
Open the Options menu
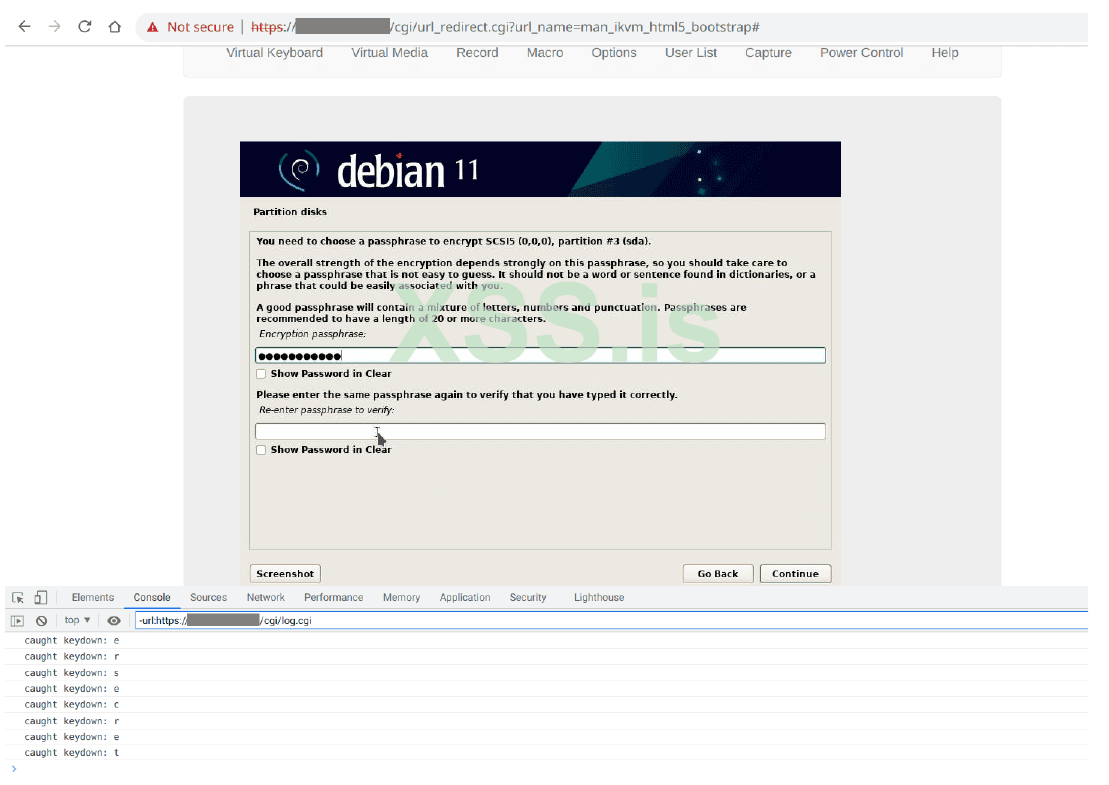coord(614,52)
